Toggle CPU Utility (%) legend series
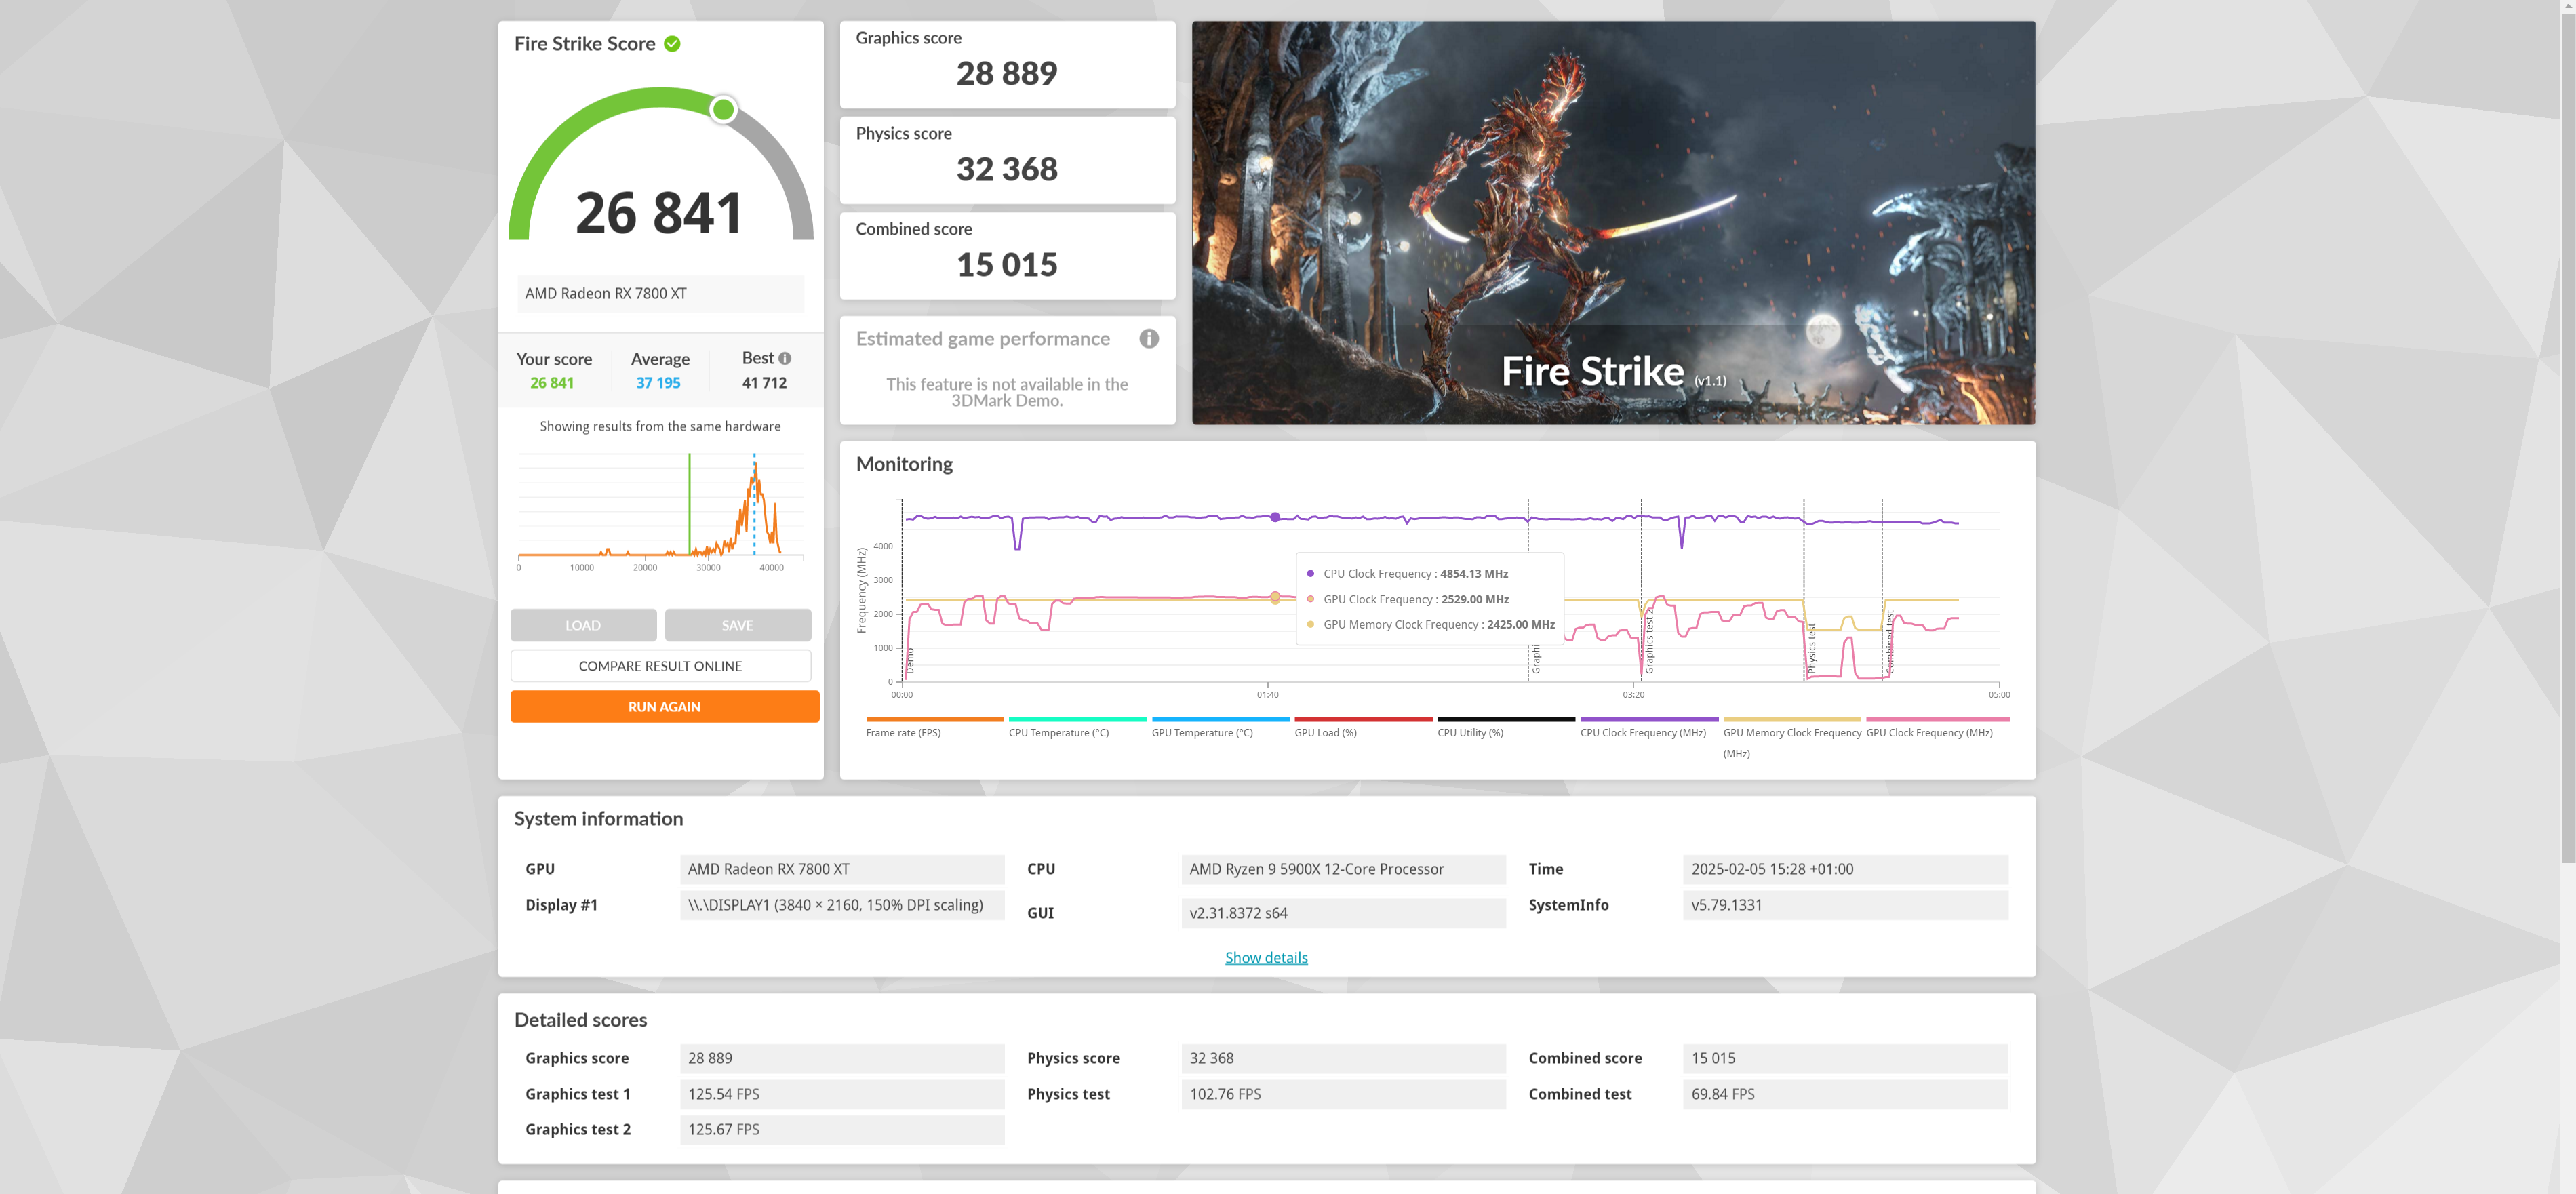Viewport: 2576px width, 1194px height. pos(1470,732)
